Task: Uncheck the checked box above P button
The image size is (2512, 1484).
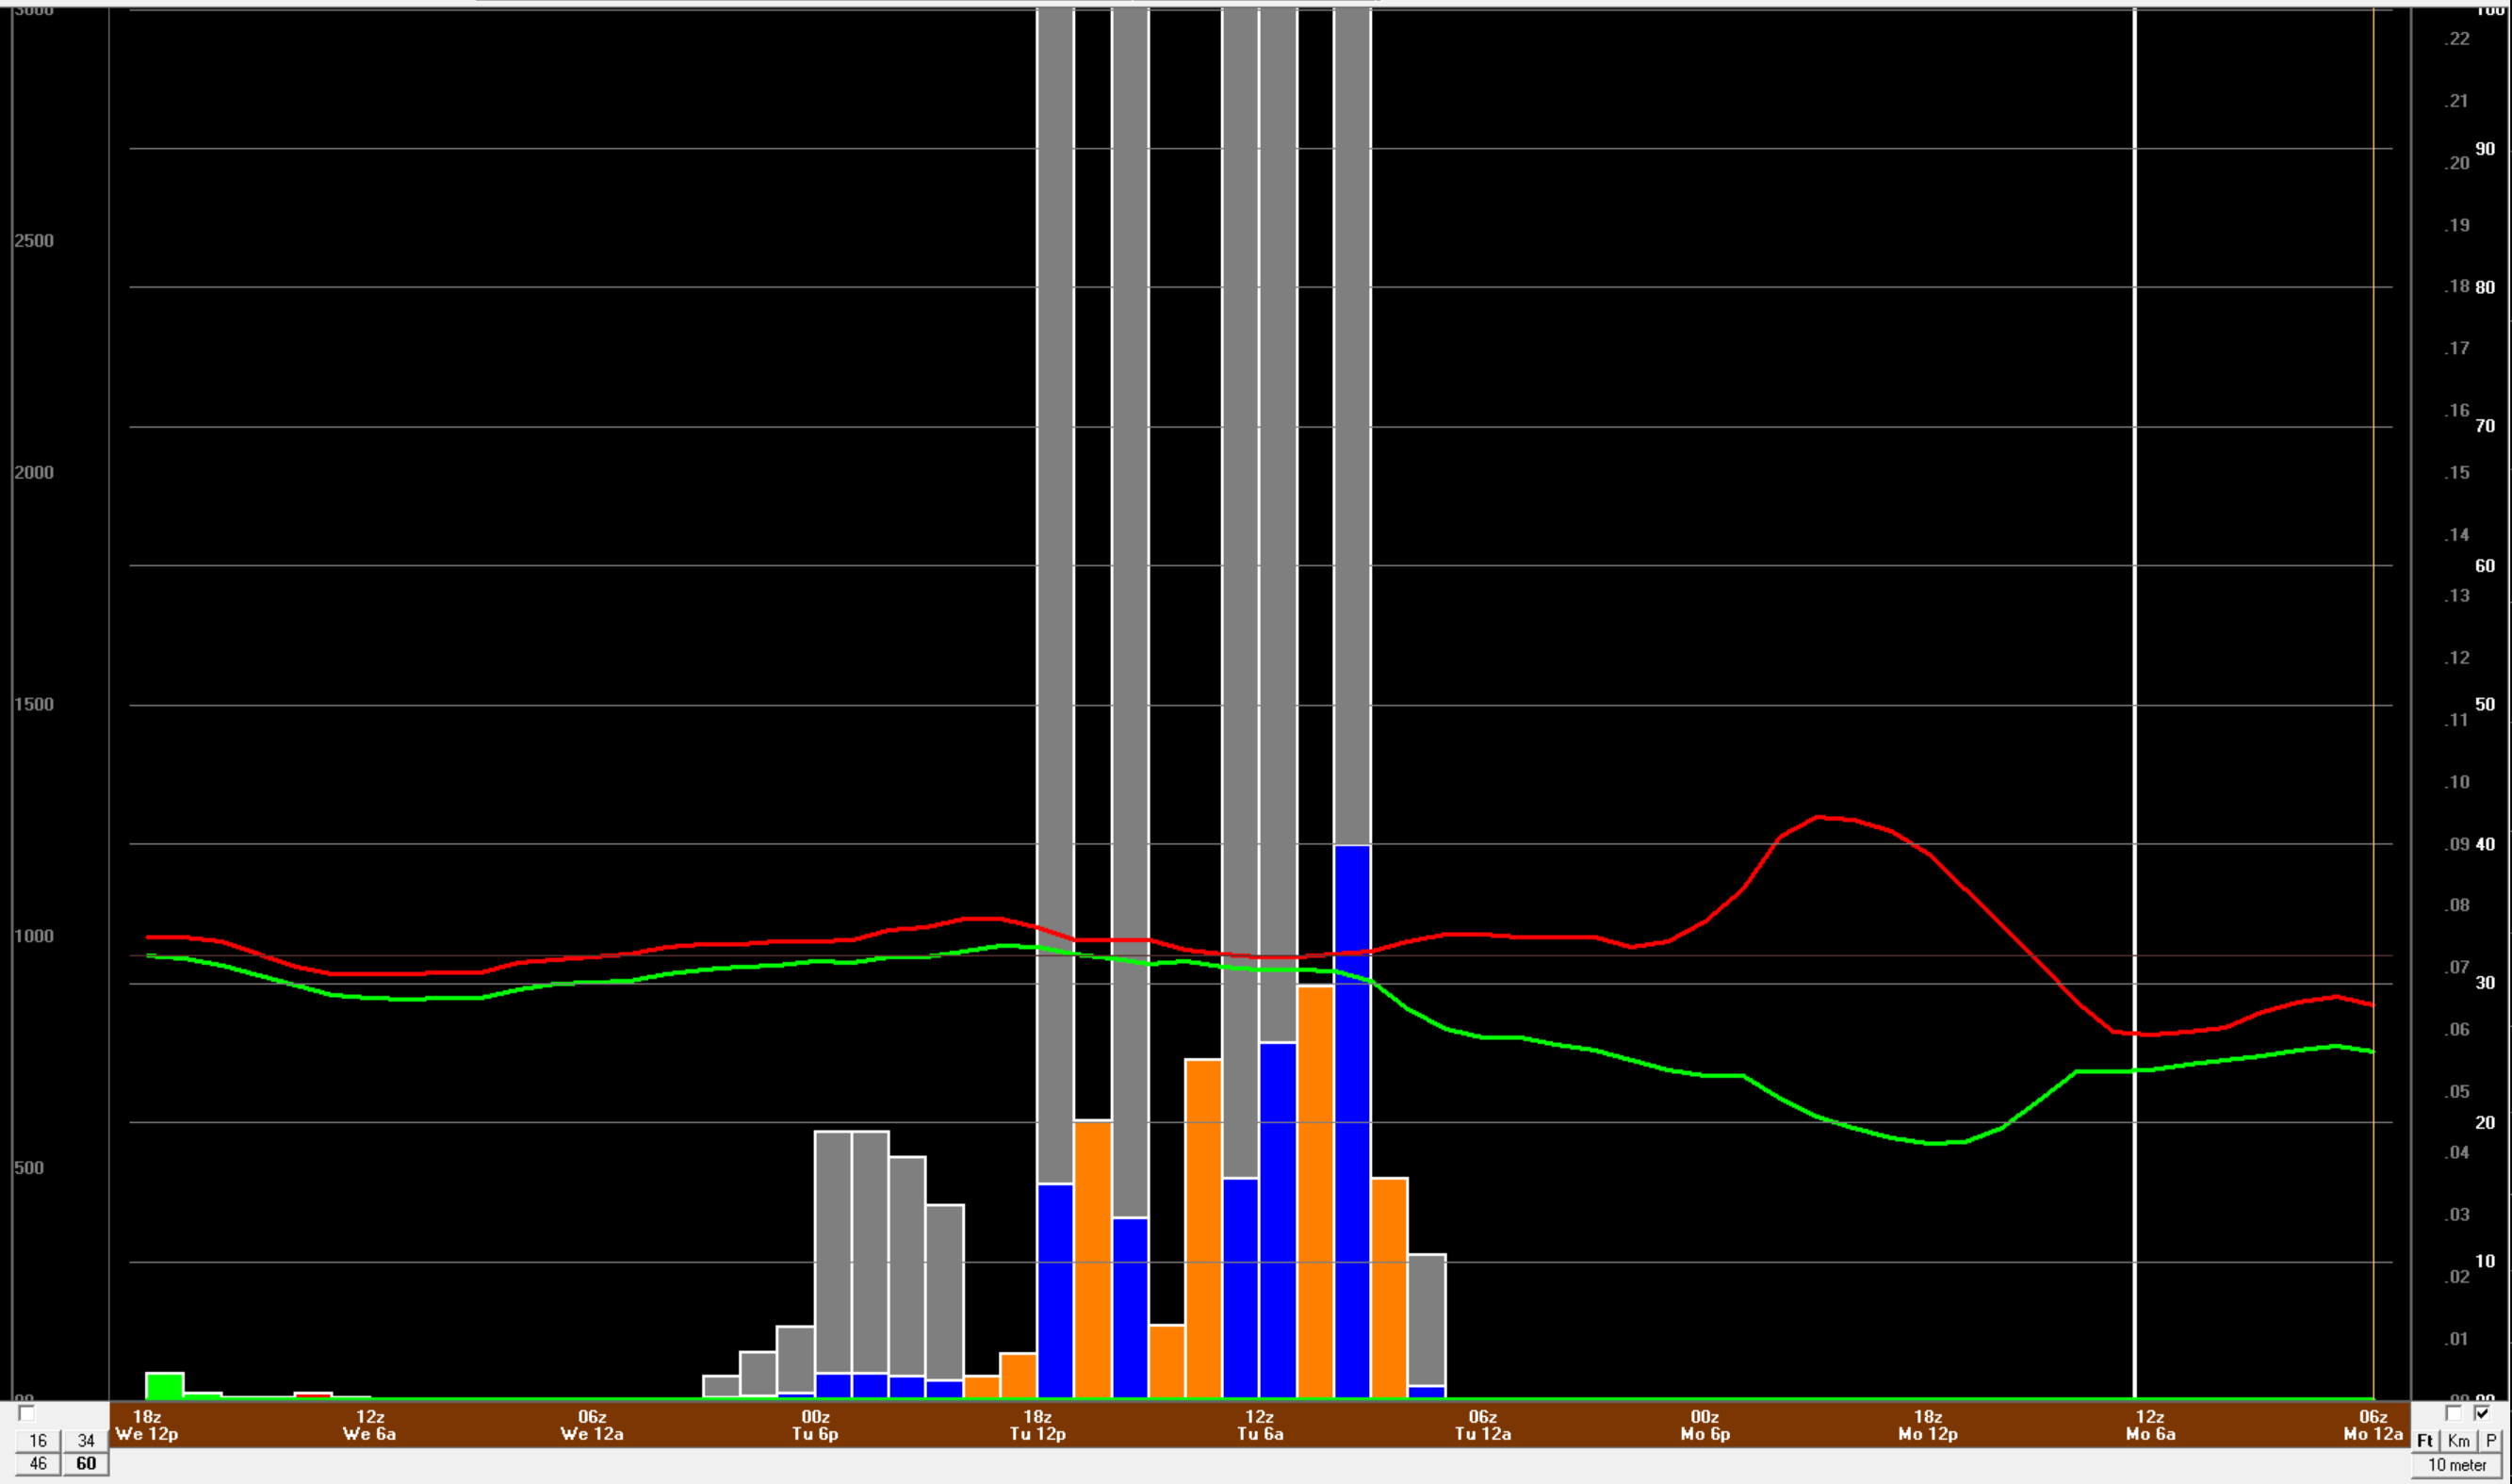Action: (2482, 1413)
